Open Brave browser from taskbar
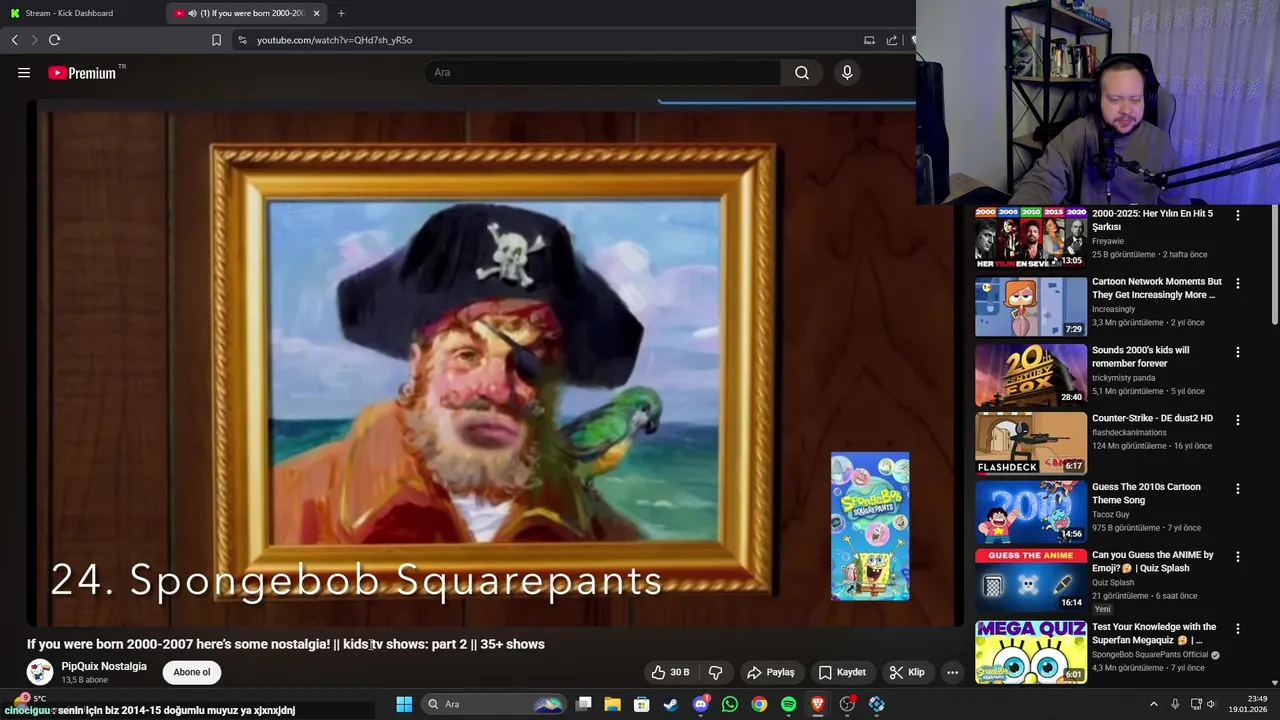Viewport: 1280px width, 720px height. pos(818,704)
